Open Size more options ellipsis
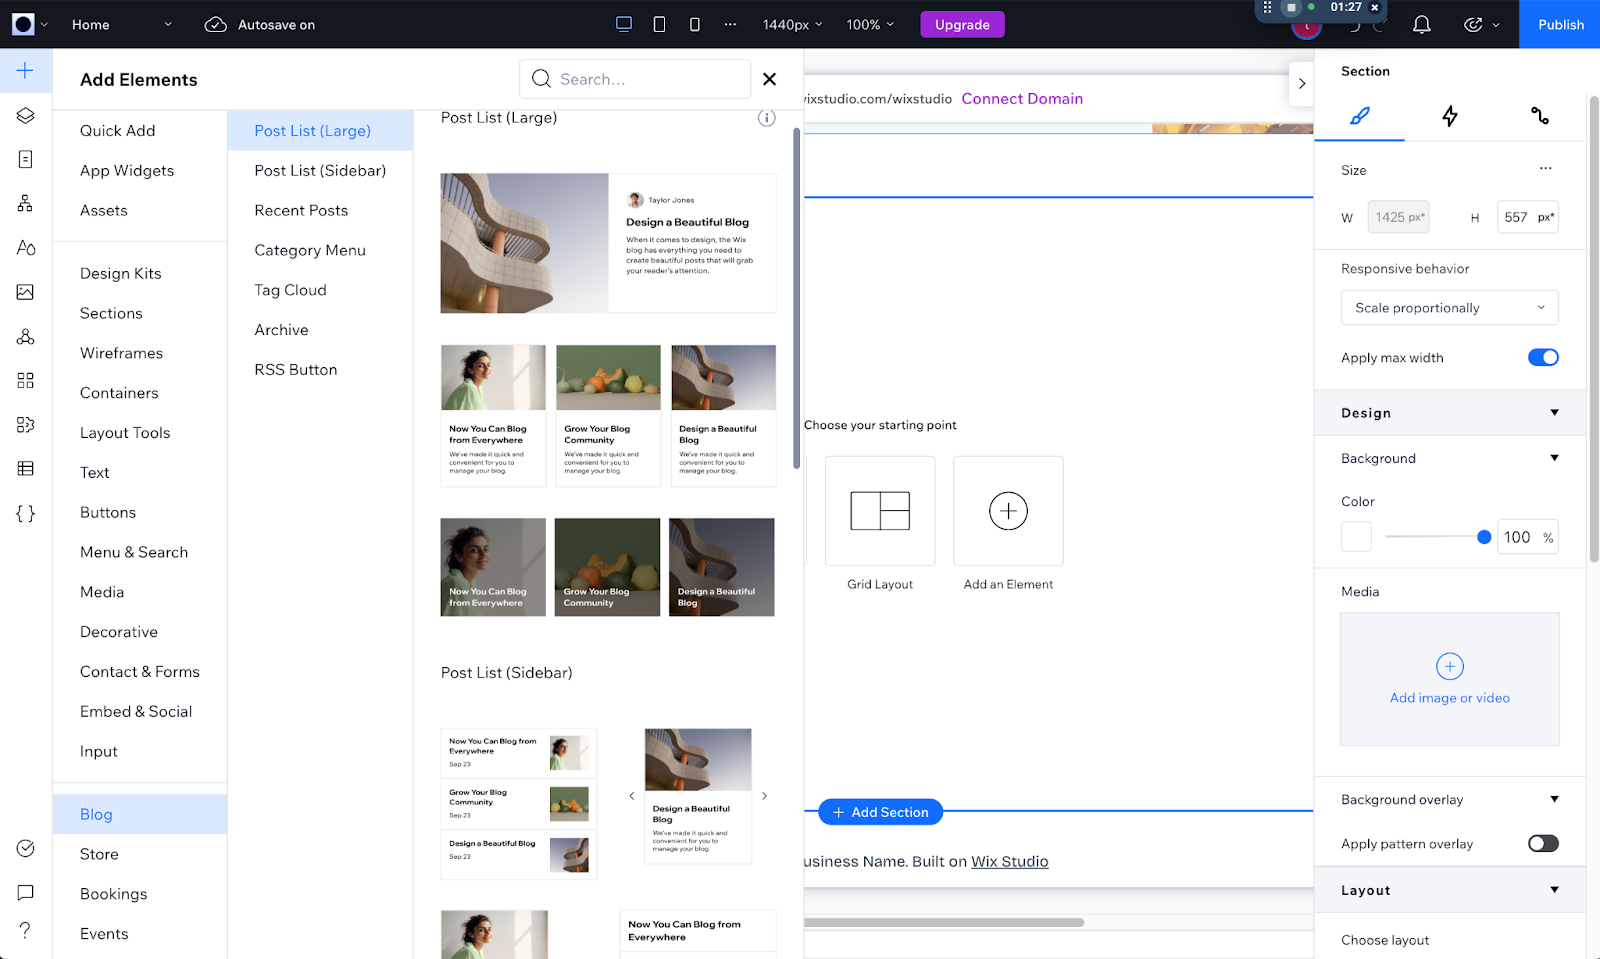The width and height of the screenshot is (1600, 959). (1545, 169)
